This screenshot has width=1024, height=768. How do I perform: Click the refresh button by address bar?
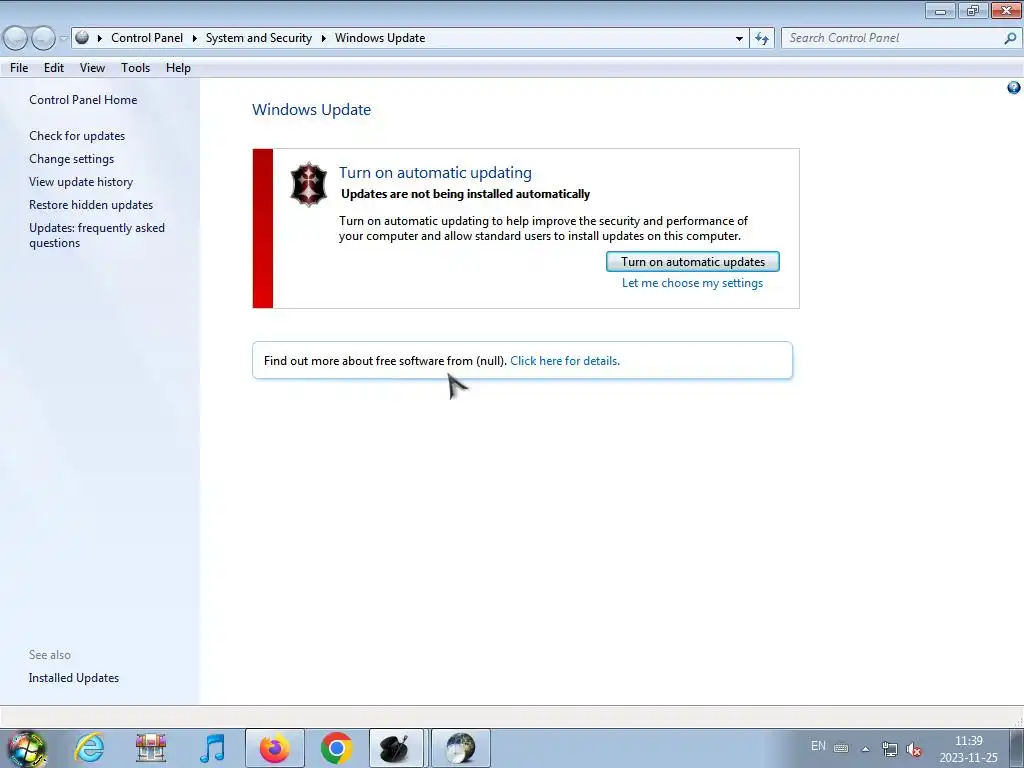(762, 39)
